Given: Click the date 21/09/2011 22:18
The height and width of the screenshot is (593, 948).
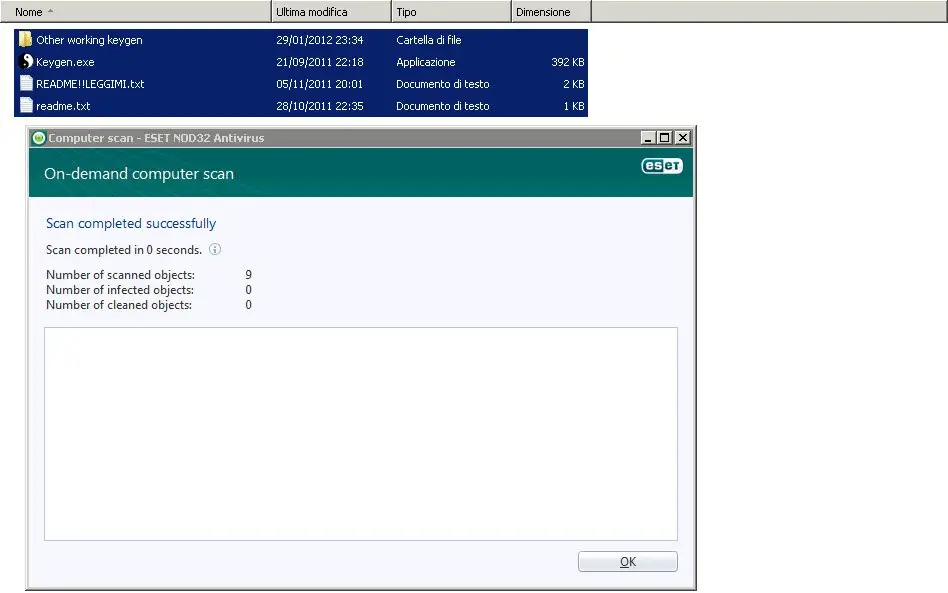Looking at the screenshot, I should (320, 62).
